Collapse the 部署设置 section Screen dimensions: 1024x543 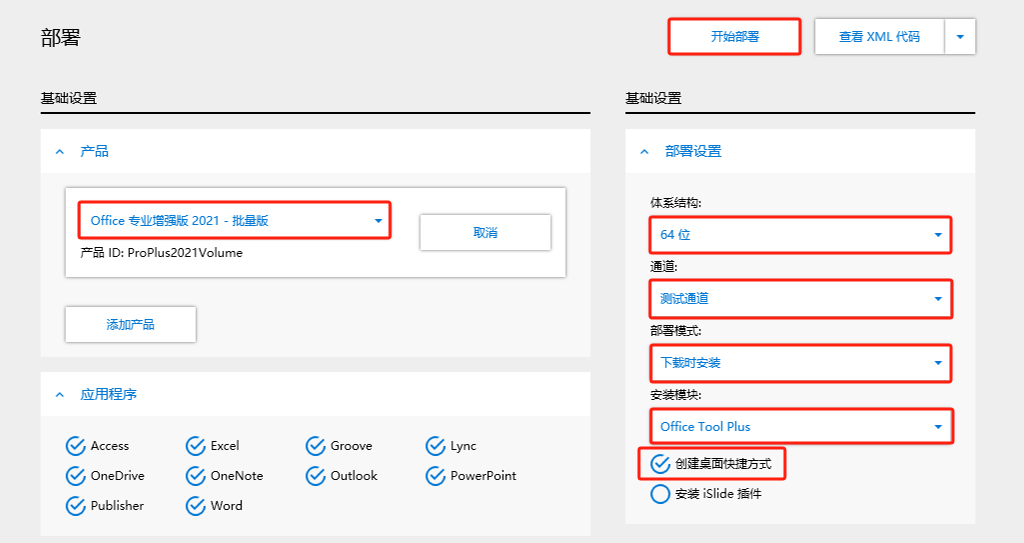[x=645, y=152]
